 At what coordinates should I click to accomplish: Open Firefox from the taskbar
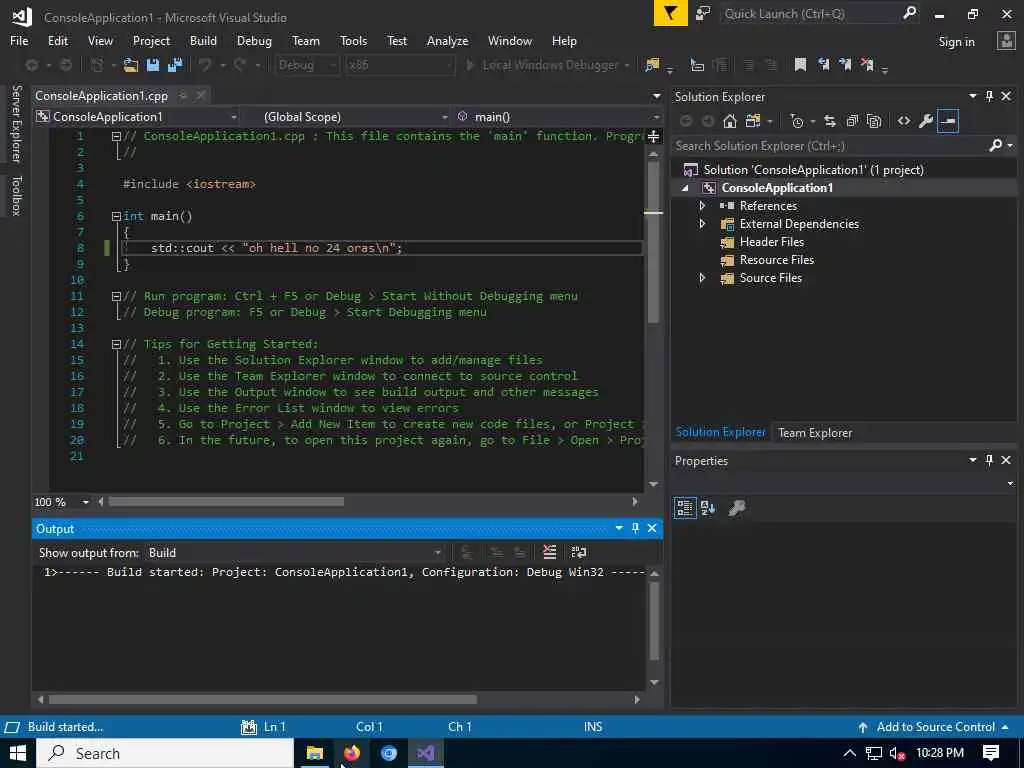(352, 753)
